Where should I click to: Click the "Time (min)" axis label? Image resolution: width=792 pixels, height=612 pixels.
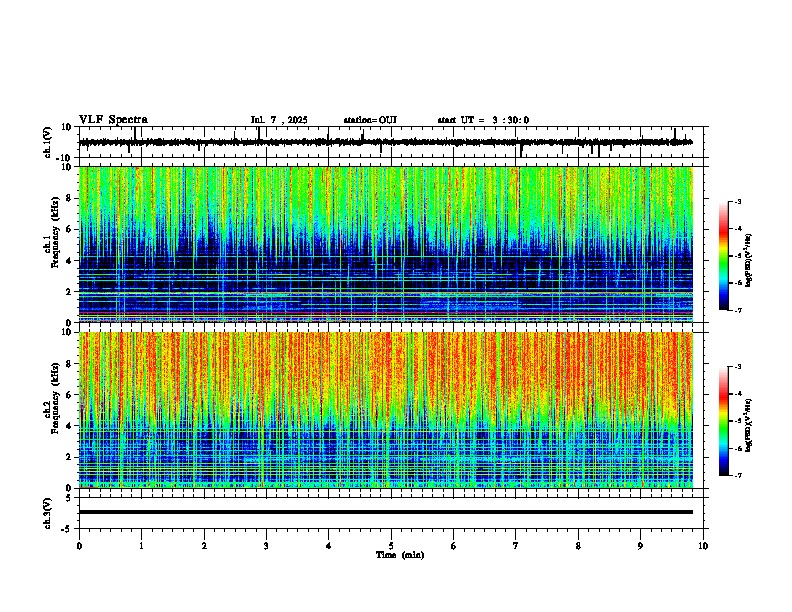pos(400,555)
